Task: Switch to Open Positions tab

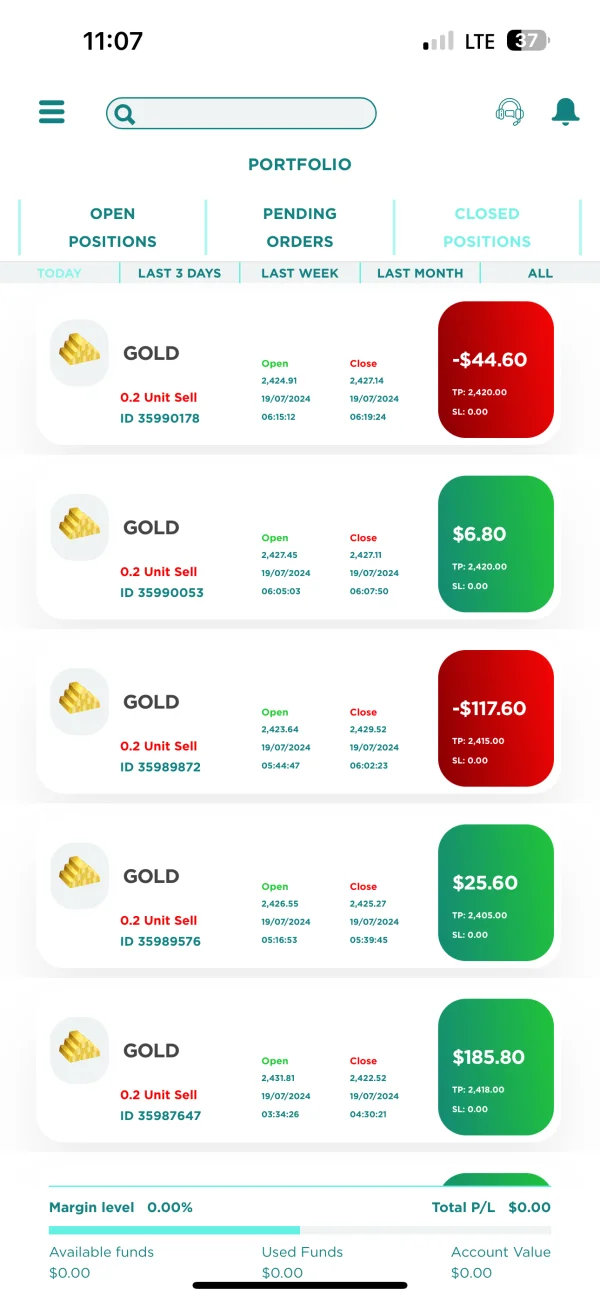Action: point(112,227)
